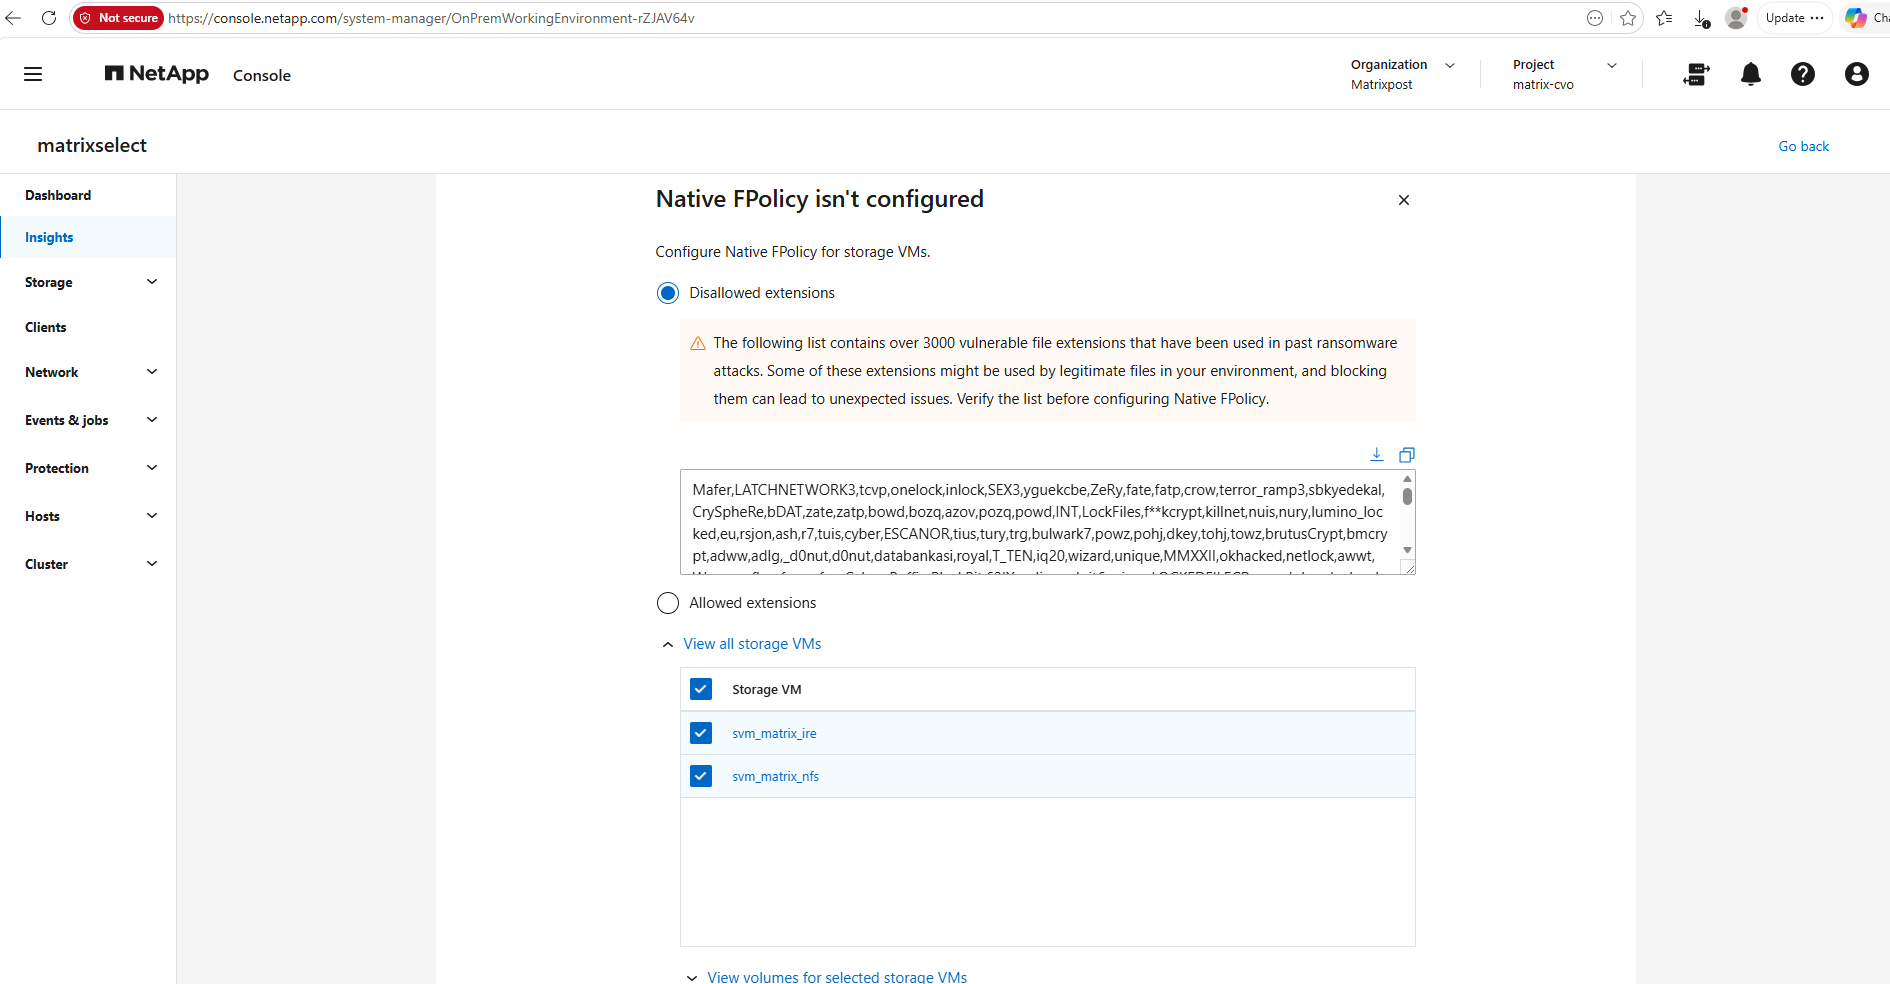1890x984 pixels.
Task: Add this page to favorites with star
Action: point(1628,18)
